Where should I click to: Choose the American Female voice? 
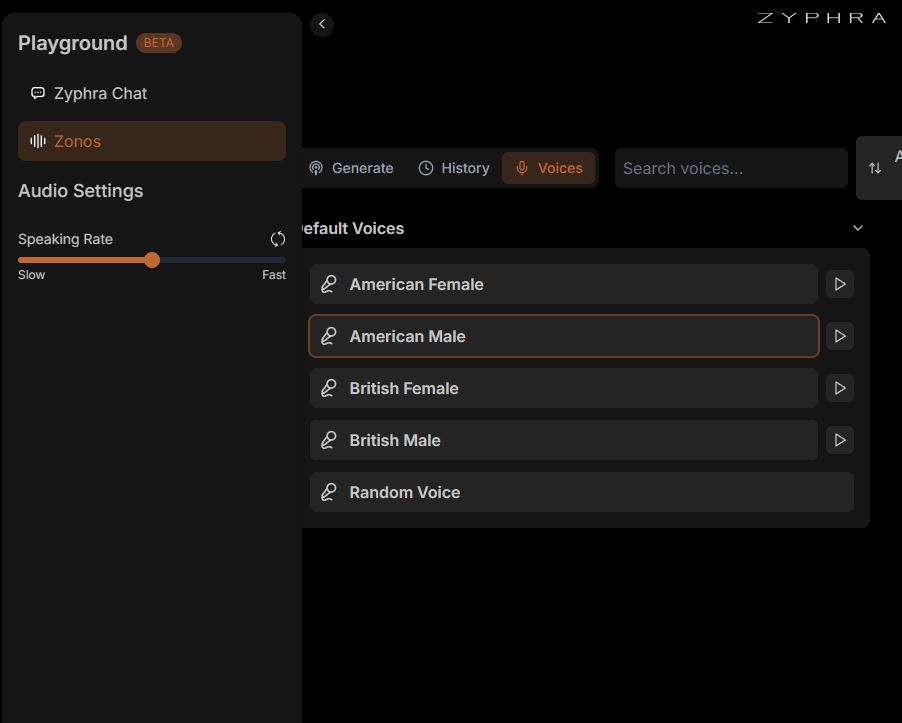pyautogui.click(x=563, y=284)
